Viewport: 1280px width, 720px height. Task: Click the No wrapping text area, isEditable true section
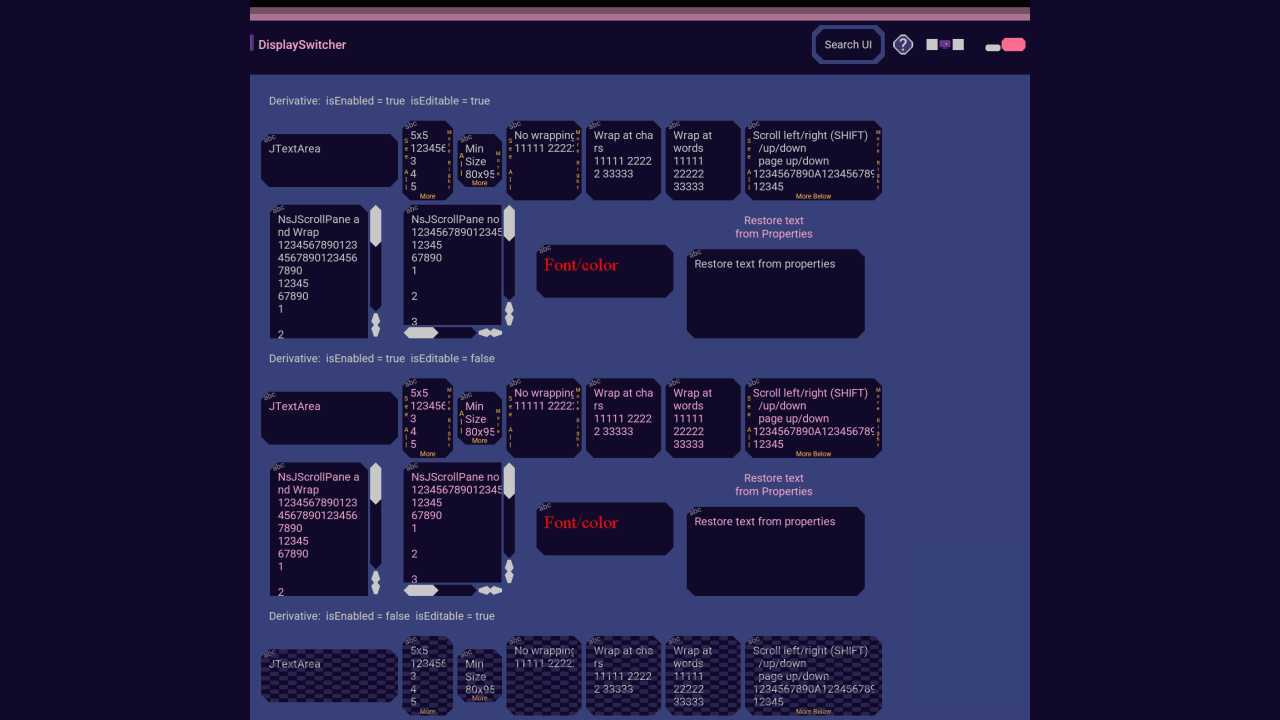544,161
